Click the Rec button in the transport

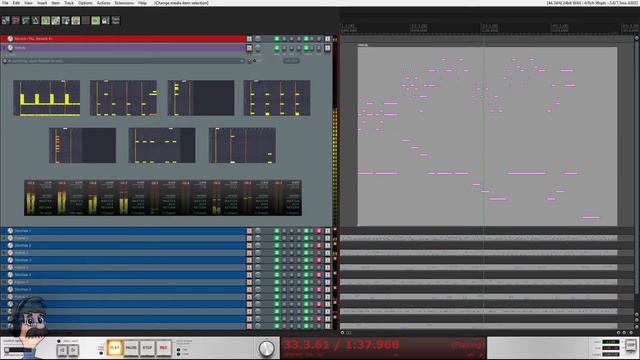tap(163, 348)
